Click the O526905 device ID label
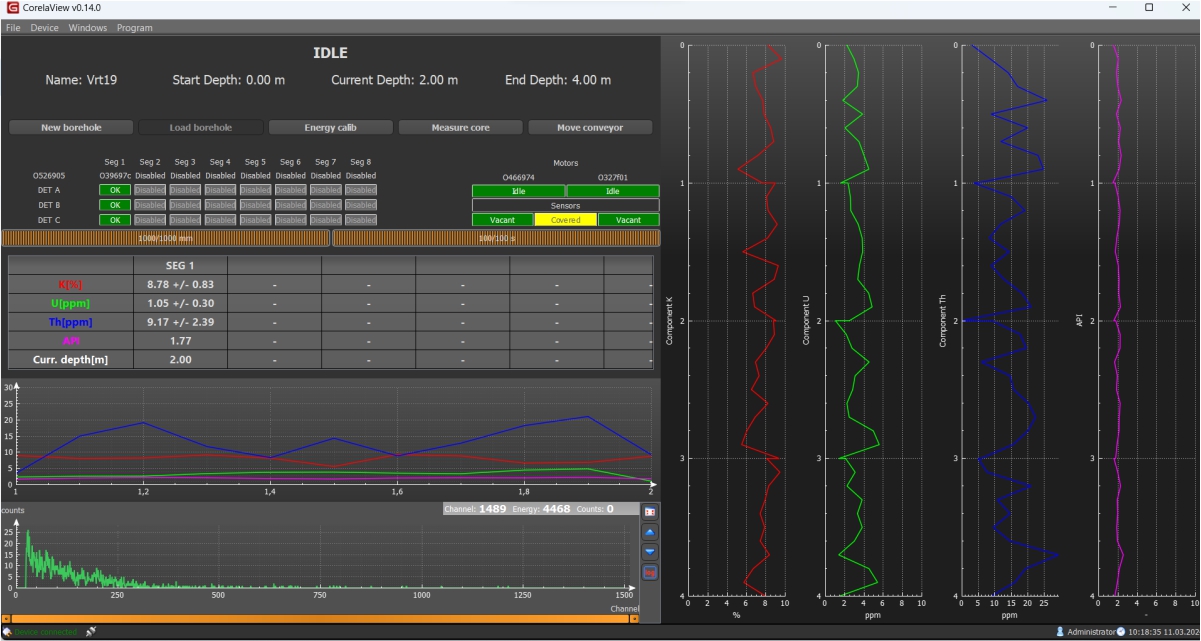The image size is (1201, 641). coord(48,176)
